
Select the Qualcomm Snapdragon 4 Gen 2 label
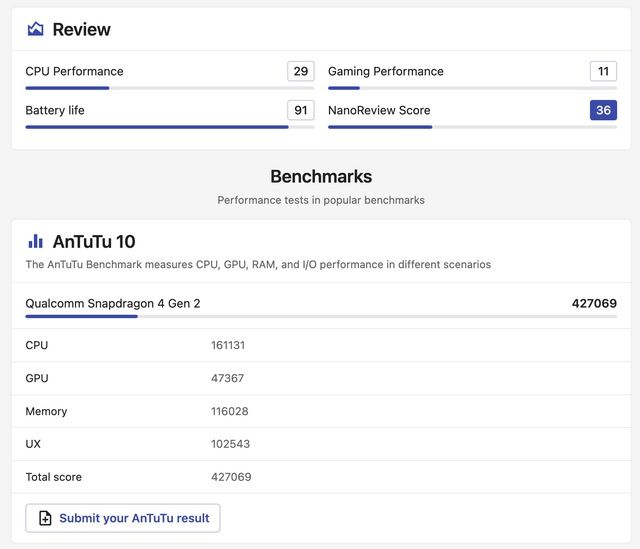point(113,303)
